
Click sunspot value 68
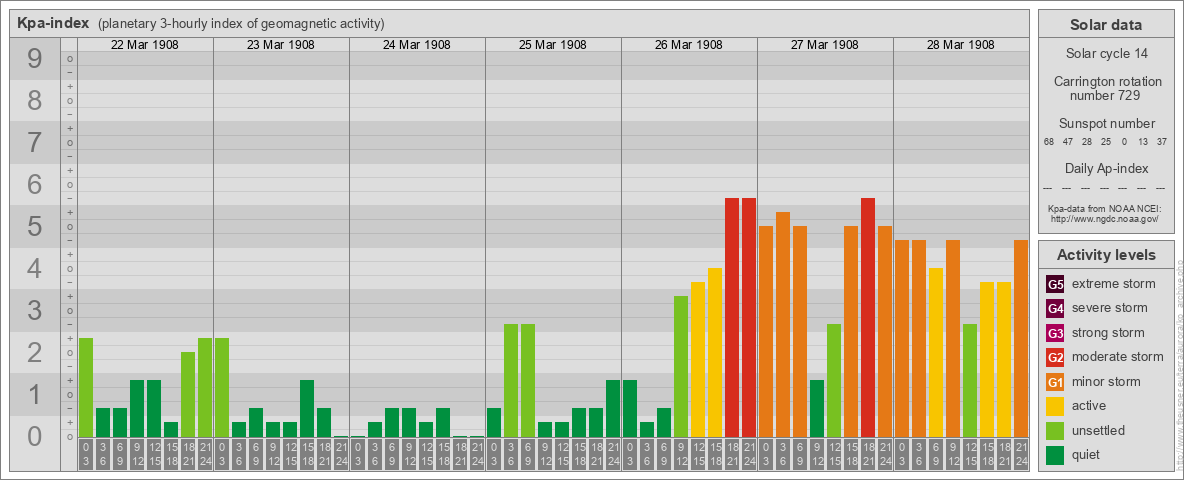pos(1049,142)
